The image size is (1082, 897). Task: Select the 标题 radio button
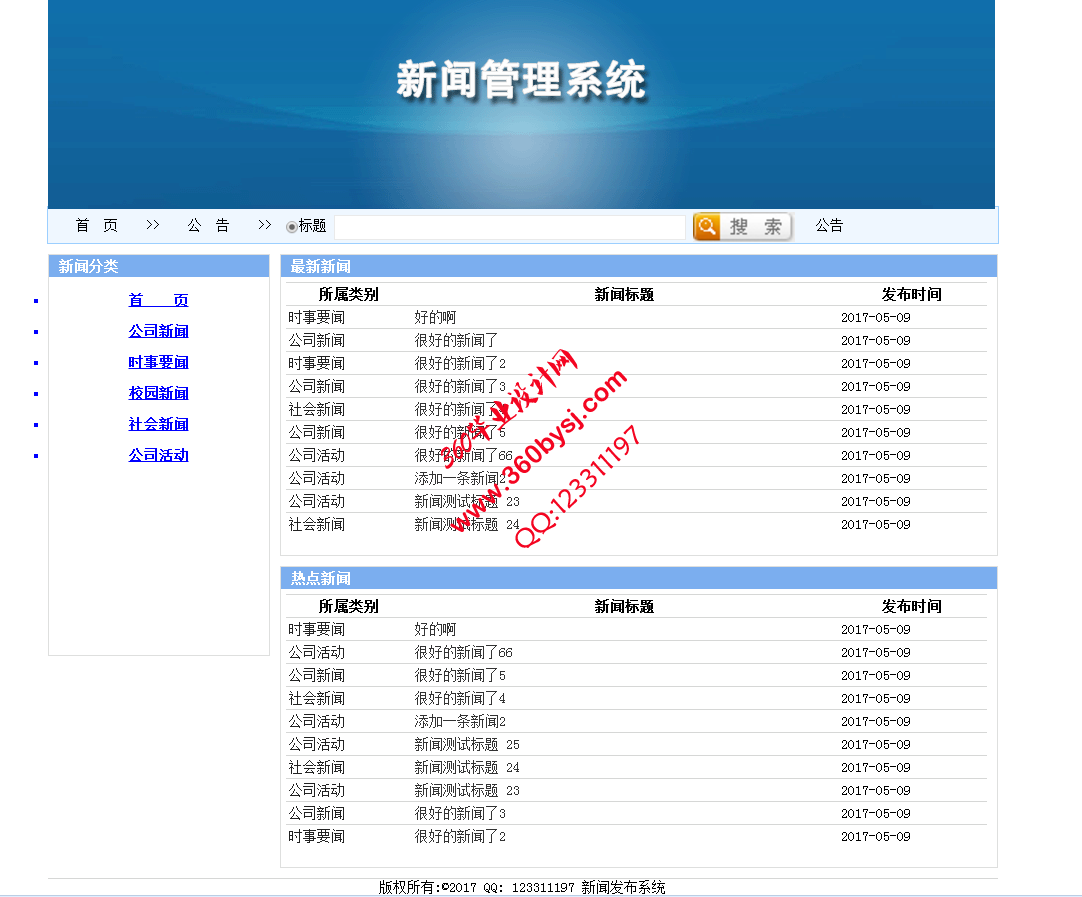coord(292,227)
